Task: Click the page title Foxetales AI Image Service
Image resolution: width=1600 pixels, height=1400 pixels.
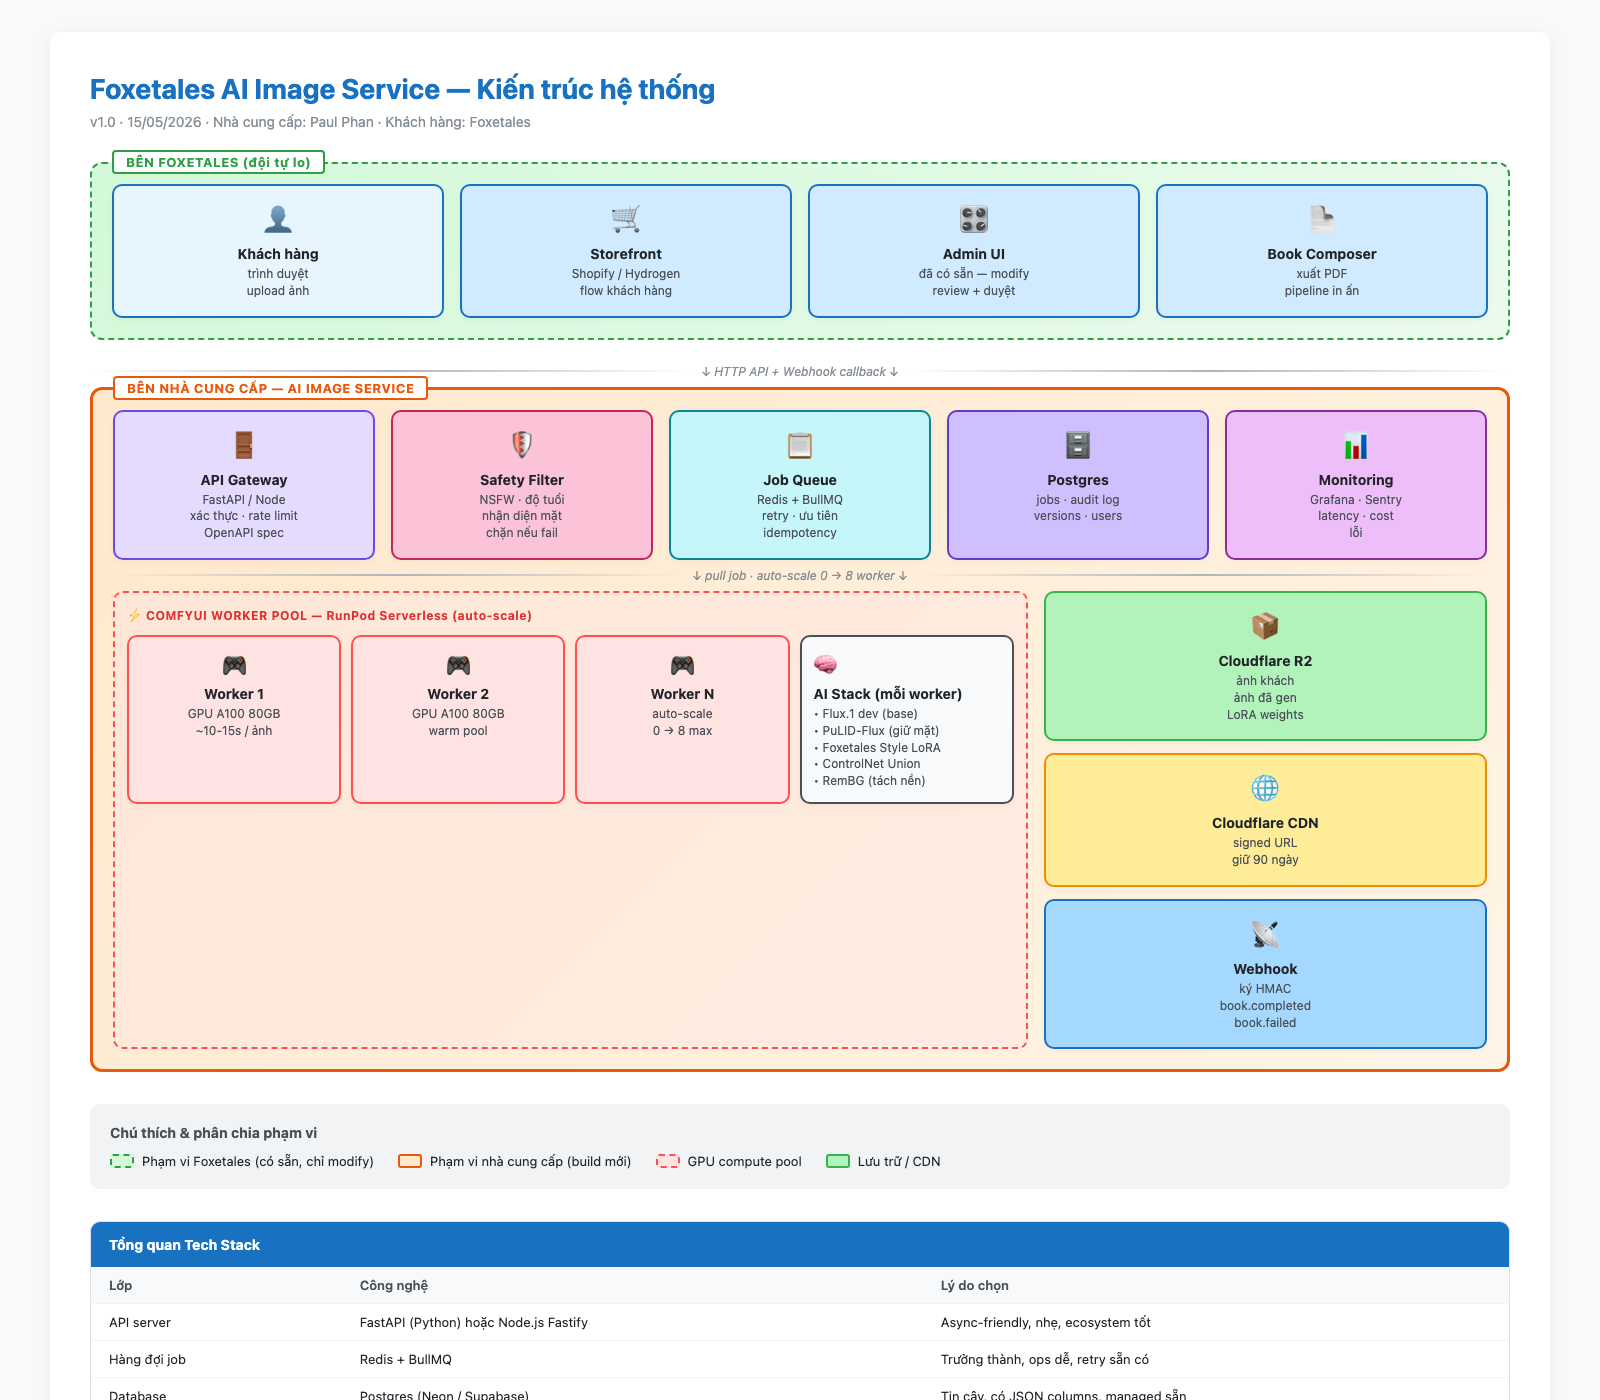Action: (x=402, y=89)
